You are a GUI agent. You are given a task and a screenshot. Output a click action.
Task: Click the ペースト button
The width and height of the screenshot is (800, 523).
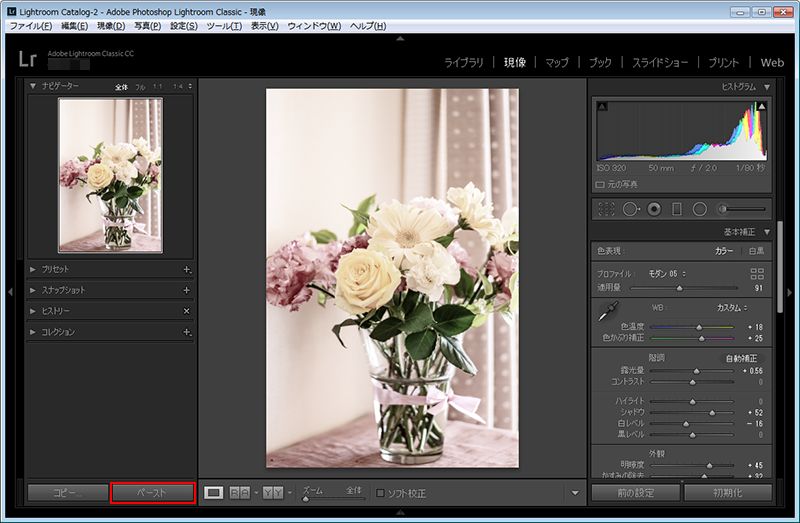pyautogui.click(x=152, y=492)
